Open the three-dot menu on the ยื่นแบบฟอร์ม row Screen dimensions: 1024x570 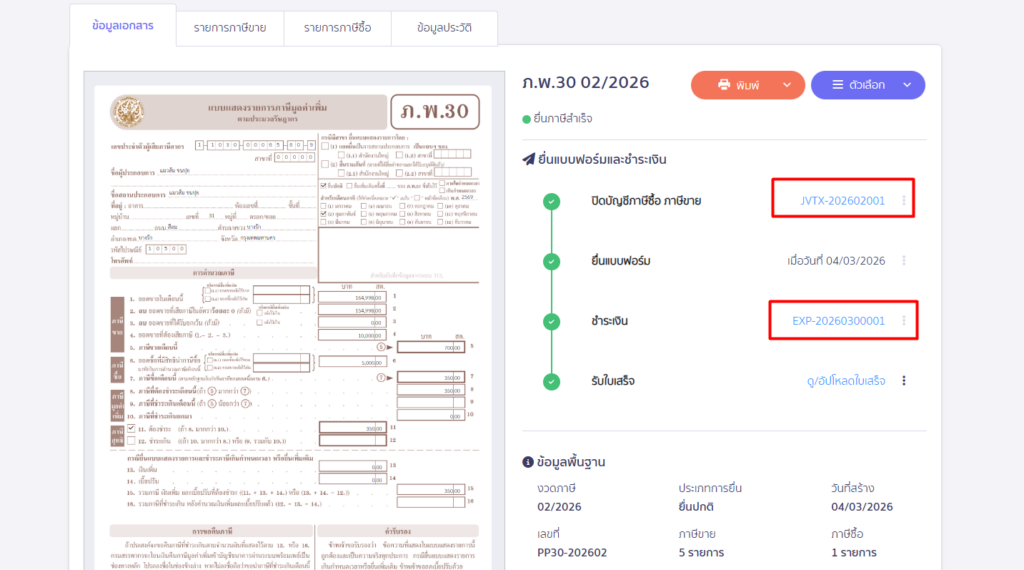click(904, 261)
